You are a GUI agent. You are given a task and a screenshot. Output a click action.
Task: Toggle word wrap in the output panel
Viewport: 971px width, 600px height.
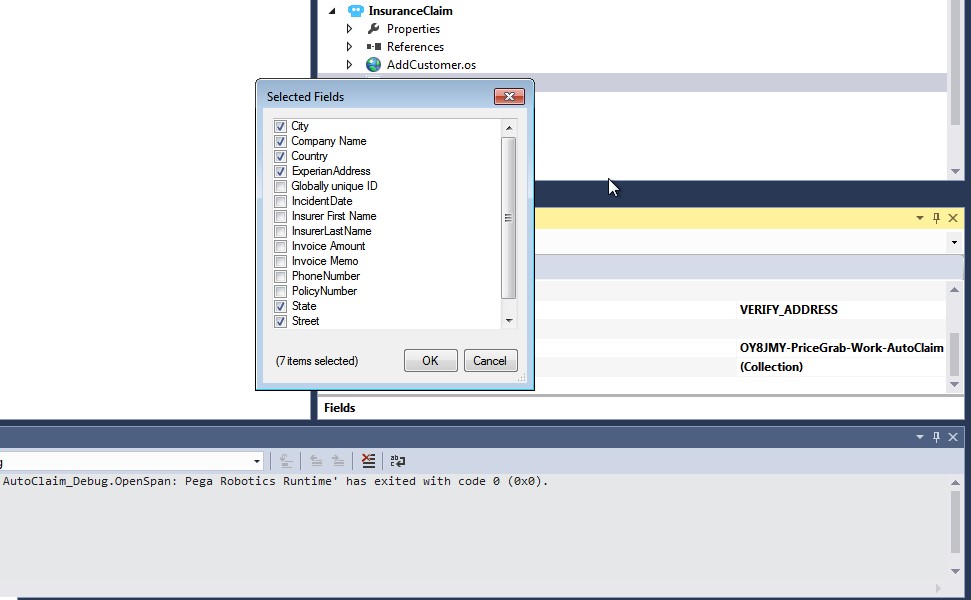tap(397, 461)
